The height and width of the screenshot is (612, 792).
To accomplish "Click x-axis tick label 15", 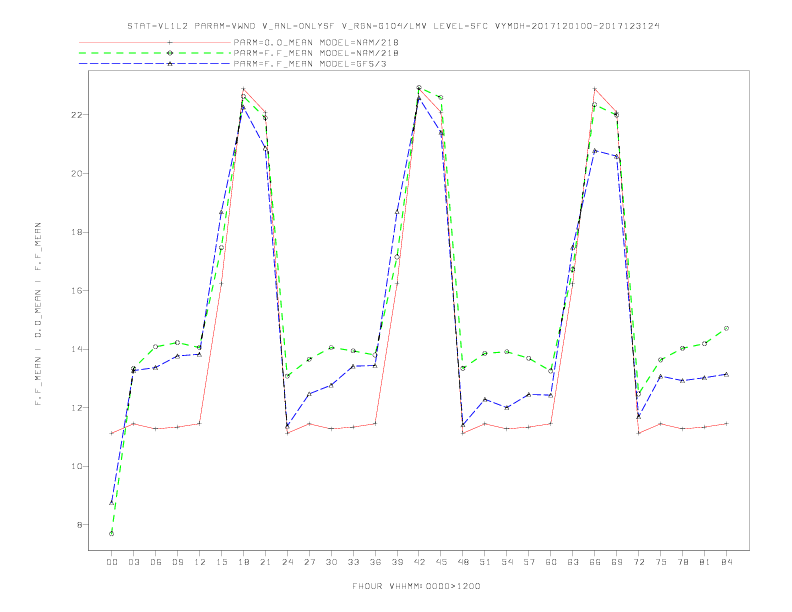I will click(x=221, y=562).
